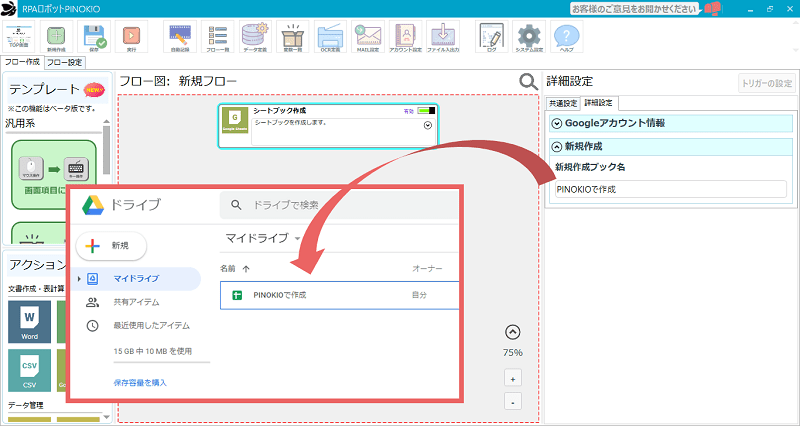The height and width of the screenshot is (426, 800).
Task: Select 最近使用したアイテム in Drive sidebar
Action: pos(151,325)
